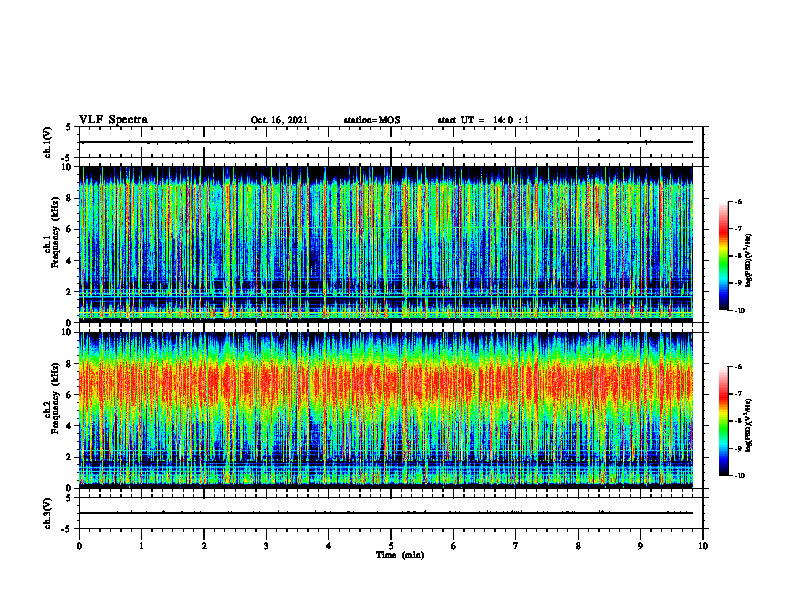
Task: Click the "station=MOS" header label
Action: pyautogui.click(x=372, y=120)
